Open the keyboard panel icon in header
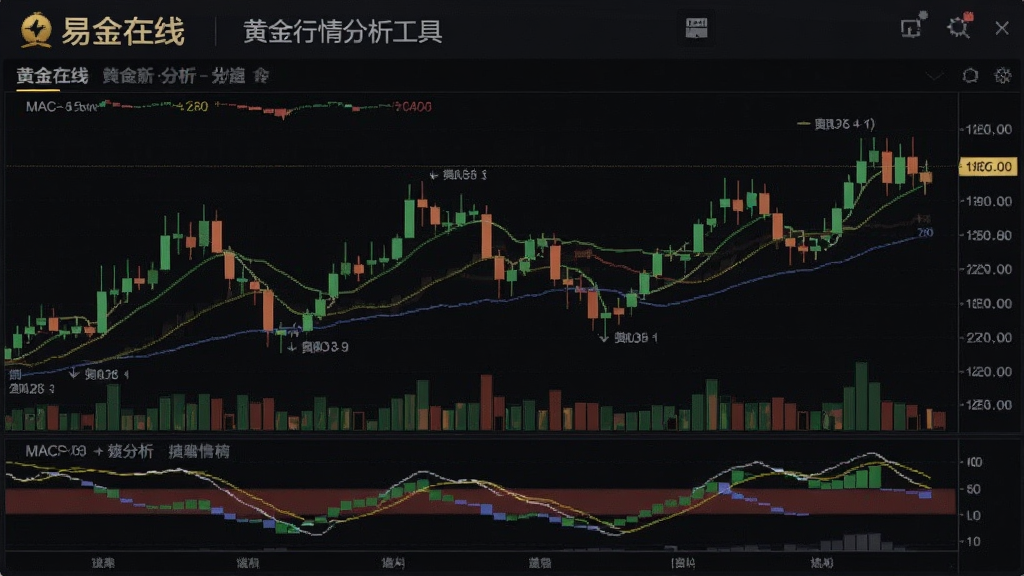 (697, 28)
